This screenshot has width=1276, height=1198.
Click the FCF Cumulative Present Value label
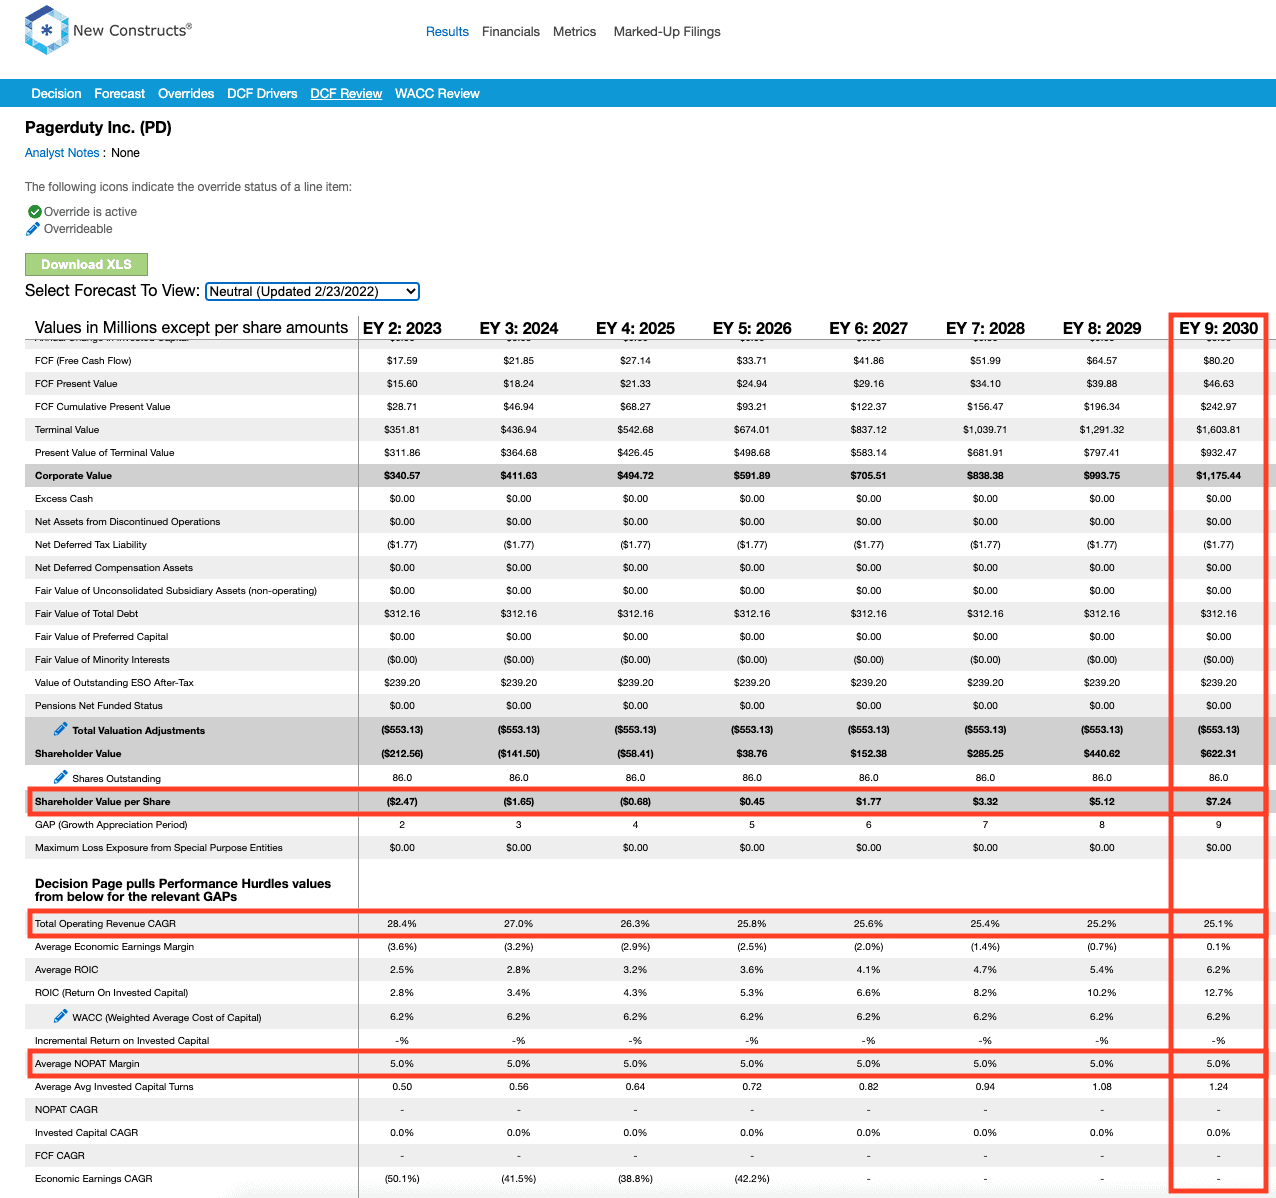coord(103,407)
